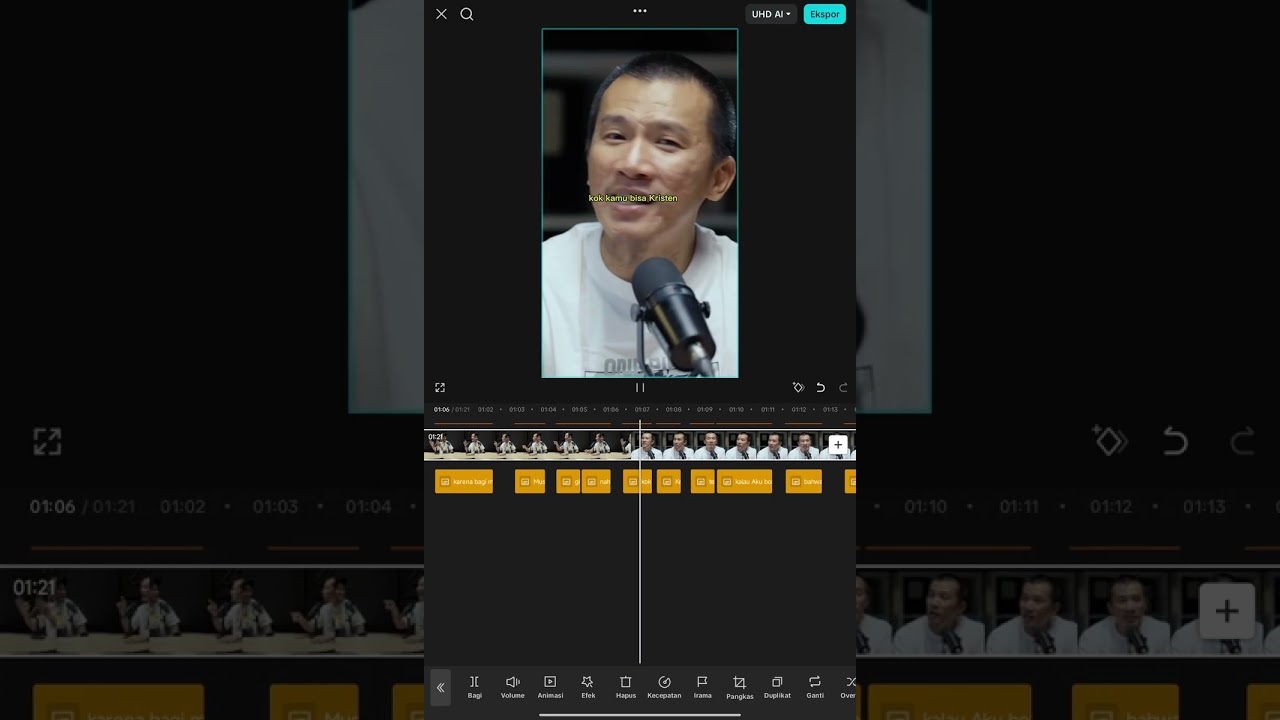Jump to the 01:12 ruler mark

pos(799,409)
